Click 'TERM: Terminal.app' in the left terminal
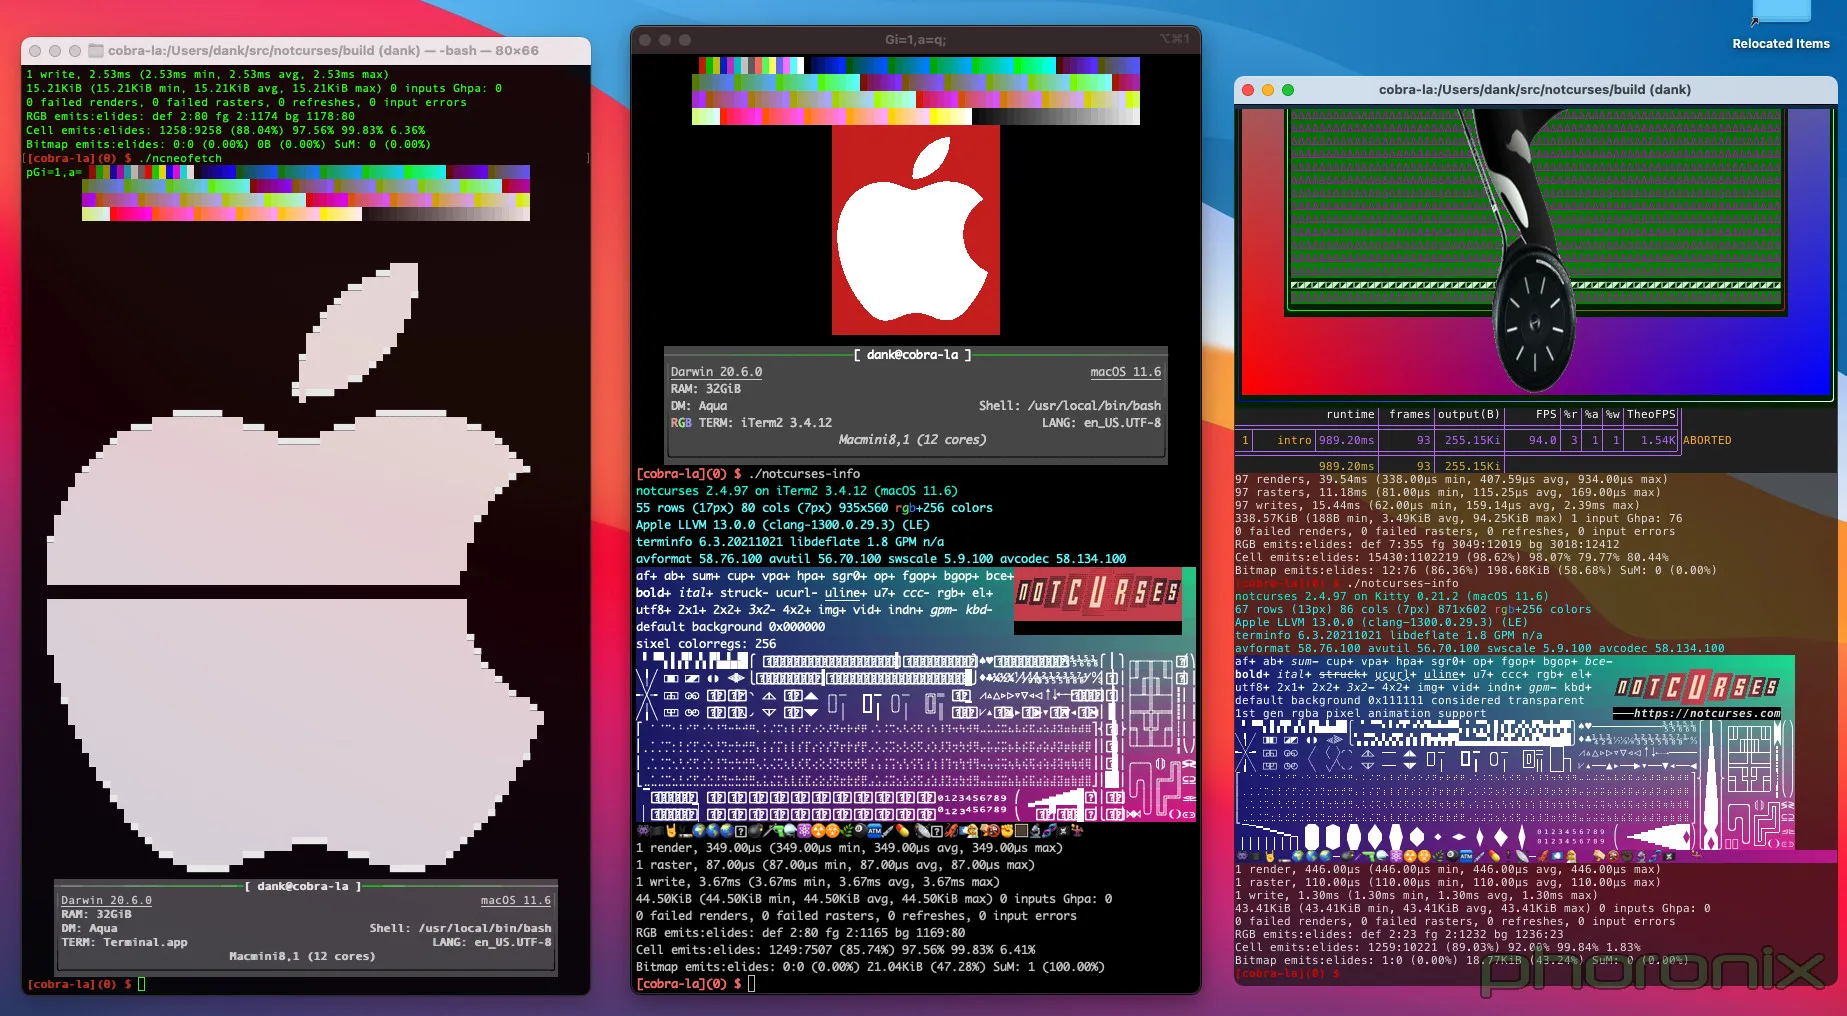This screenshot has width=1847, height=1016. (124, 942)
